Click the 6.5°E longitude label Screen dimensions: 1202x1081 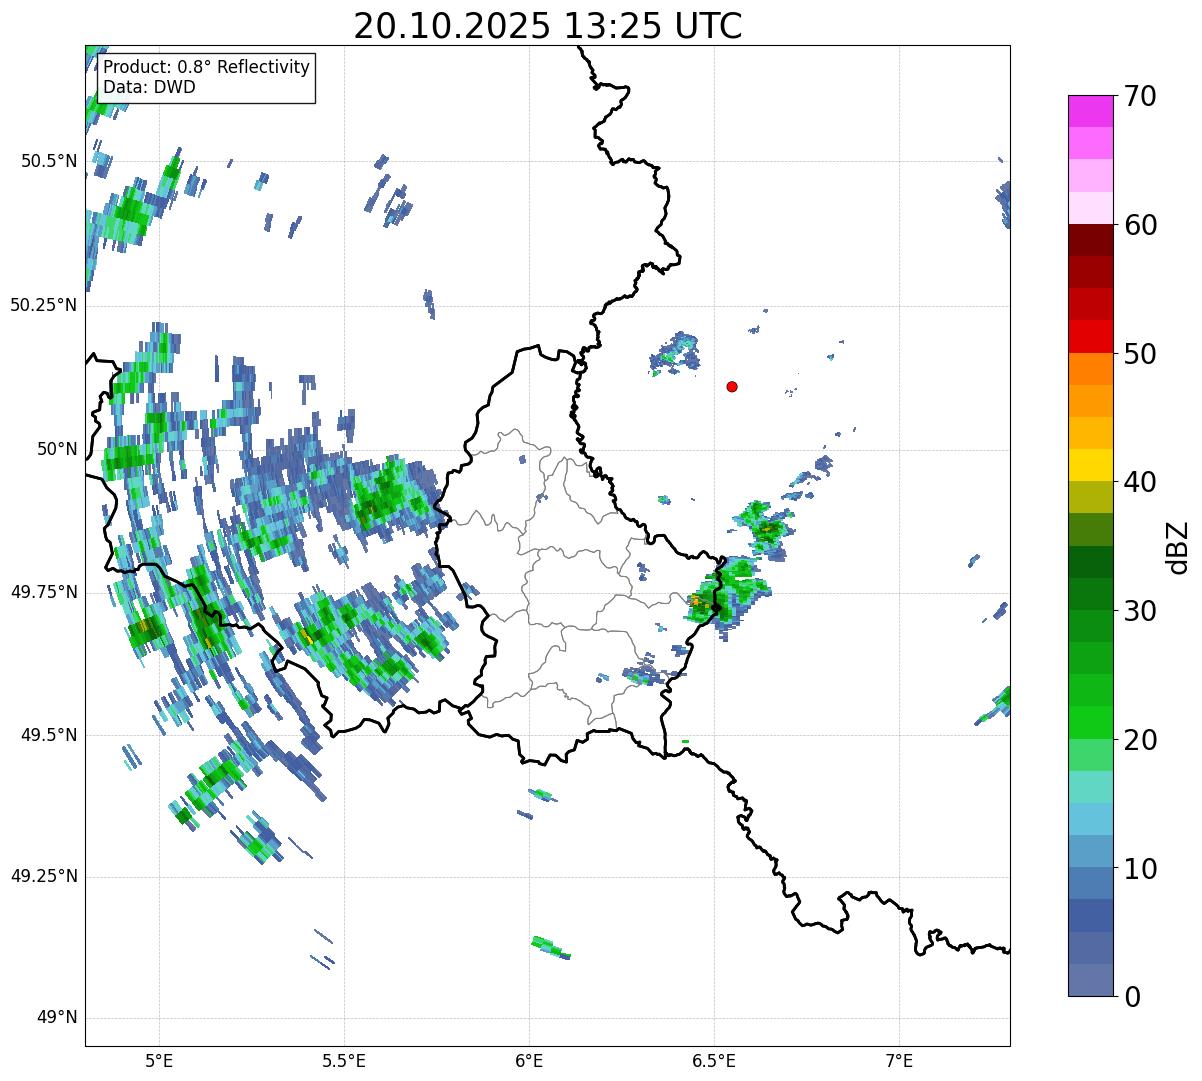714,1060
